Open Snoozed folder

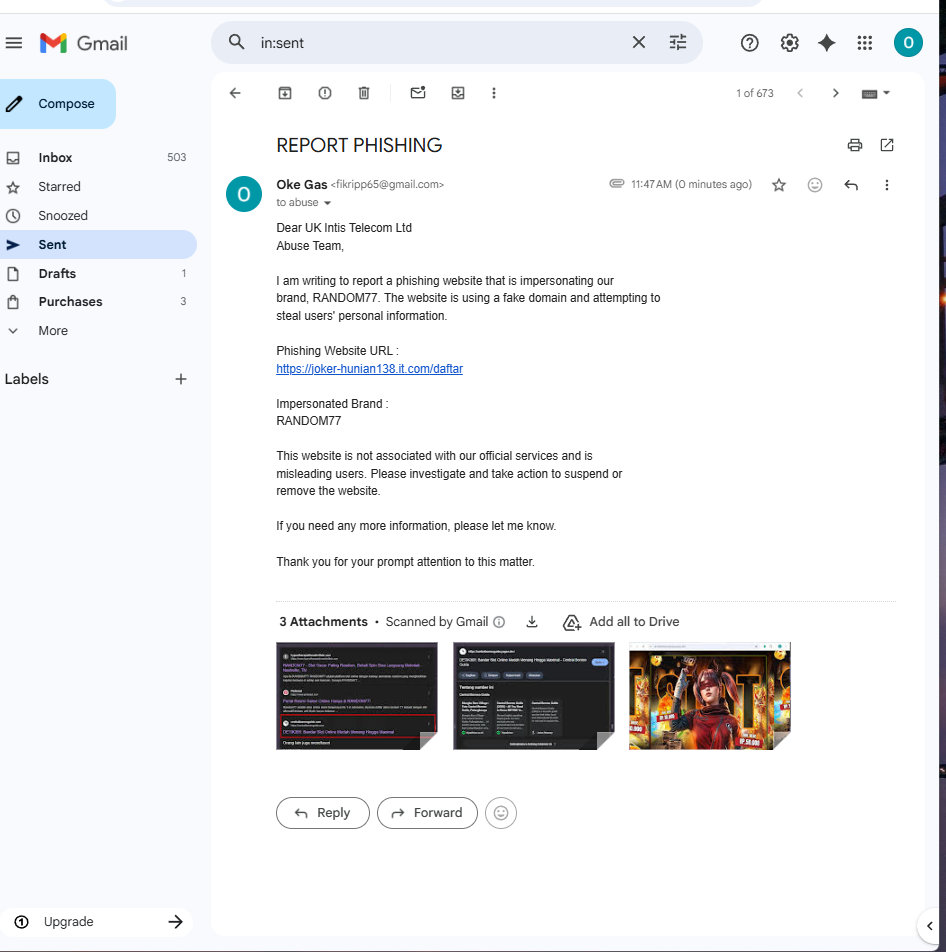pyautogui.click(x=97, y=216)
